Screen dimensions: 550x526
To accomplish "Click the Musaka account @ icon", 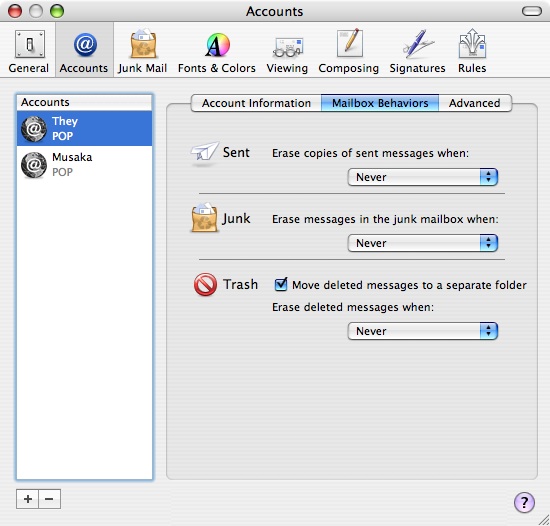I will click(x=34, y=165).
